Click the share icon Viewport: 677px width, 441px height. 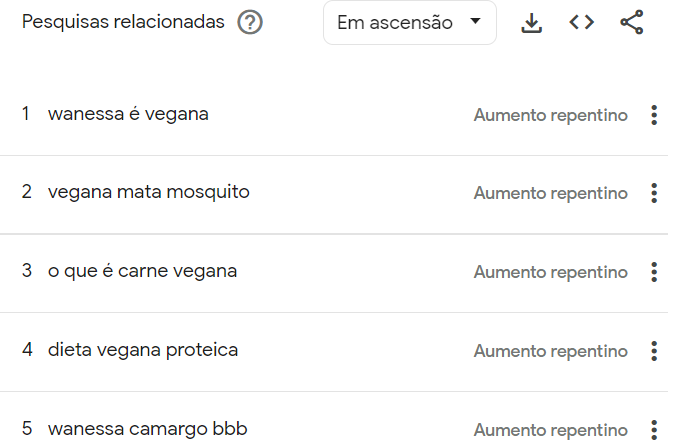[x=632, y=23]
